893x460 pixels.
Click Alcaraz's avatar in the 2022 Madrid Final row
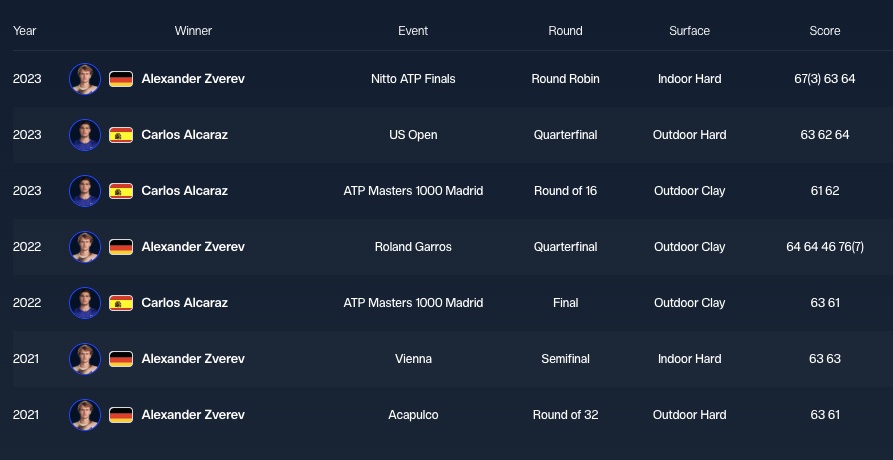click(85, 303)
